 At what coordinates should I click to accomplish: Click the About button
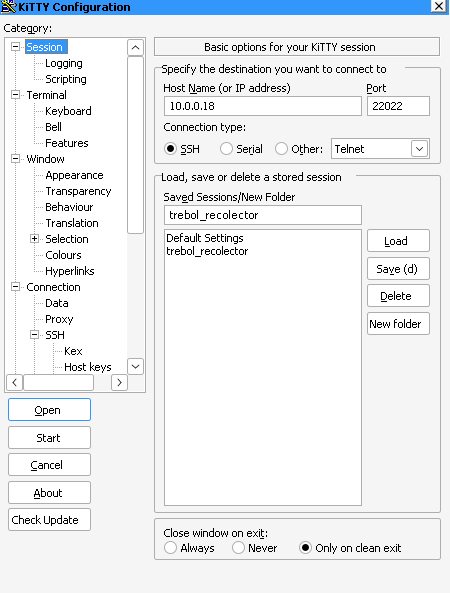click(x=50, y=493)
